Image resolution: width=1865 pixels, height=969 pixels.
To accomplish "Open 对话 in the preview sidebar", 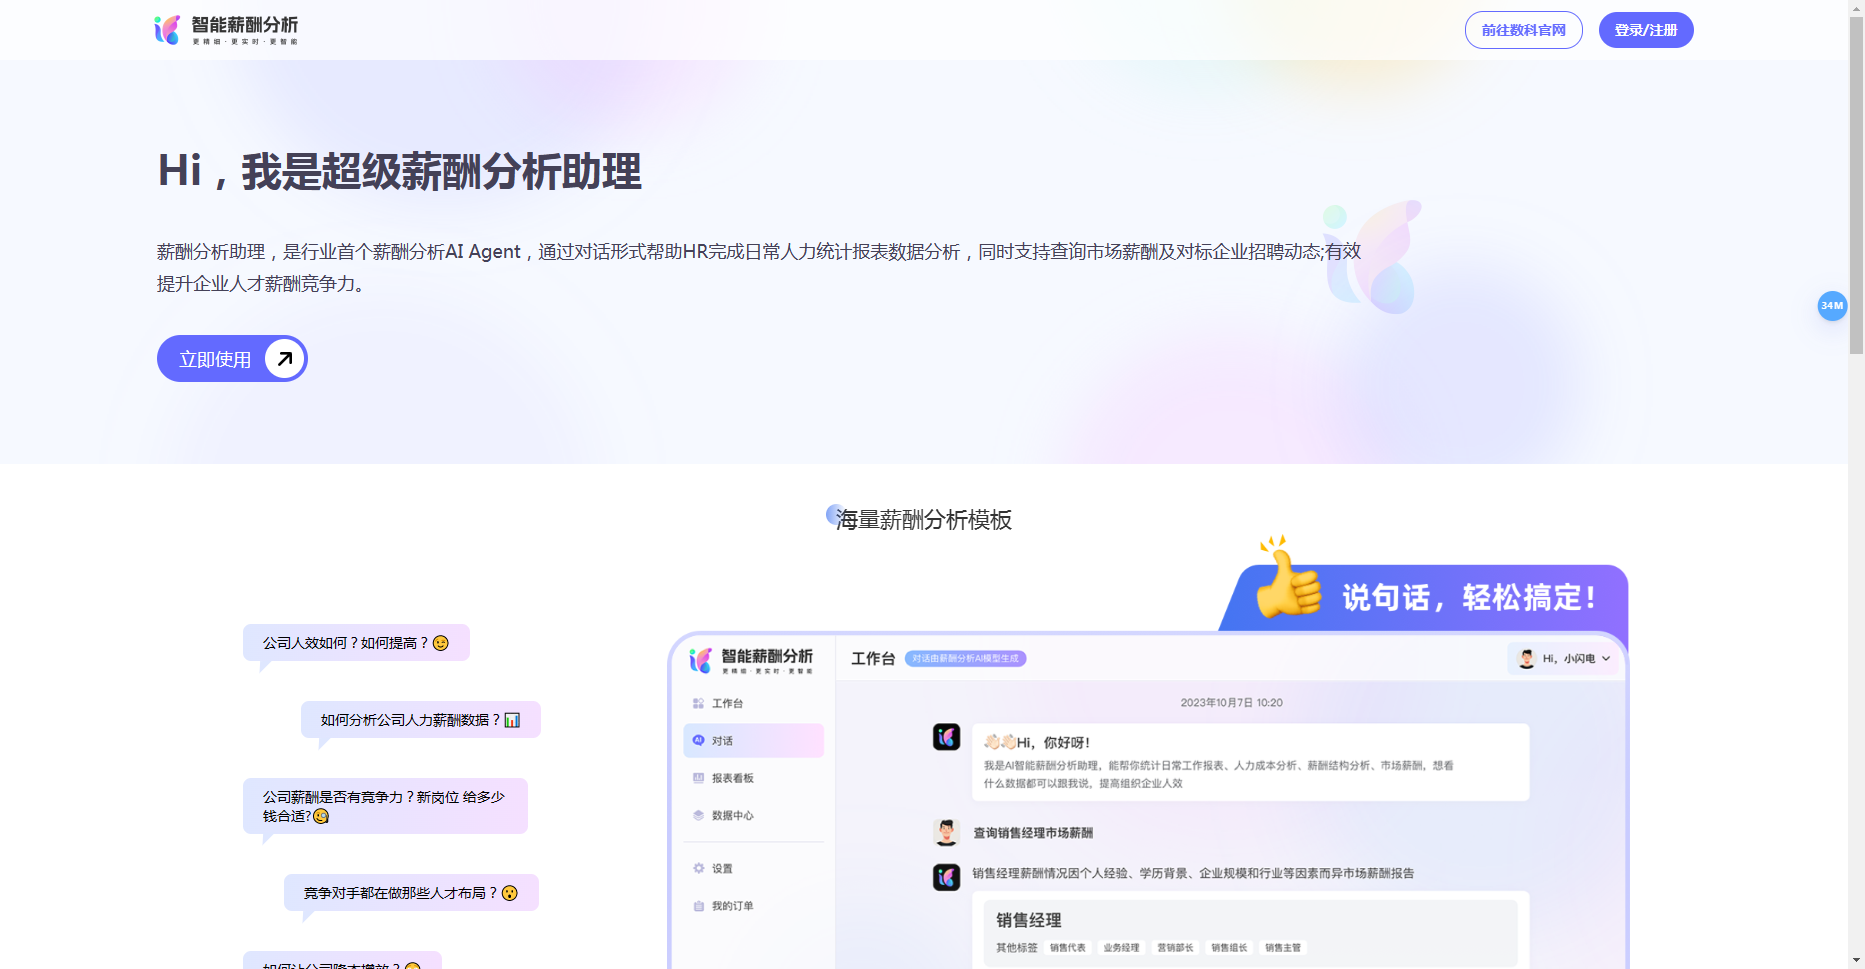I will click(x=753, y=740).
